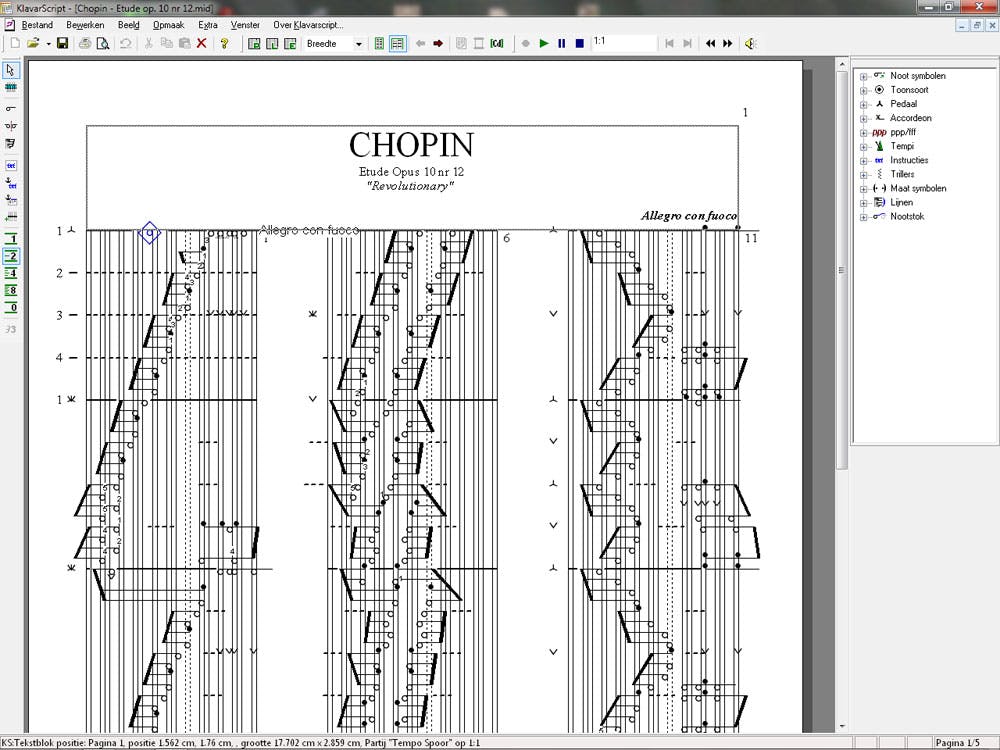The width and height of the screenshot is (1000, 750).
Task: Open print preview magnifier page icon
Action: [x=102, y=43]
